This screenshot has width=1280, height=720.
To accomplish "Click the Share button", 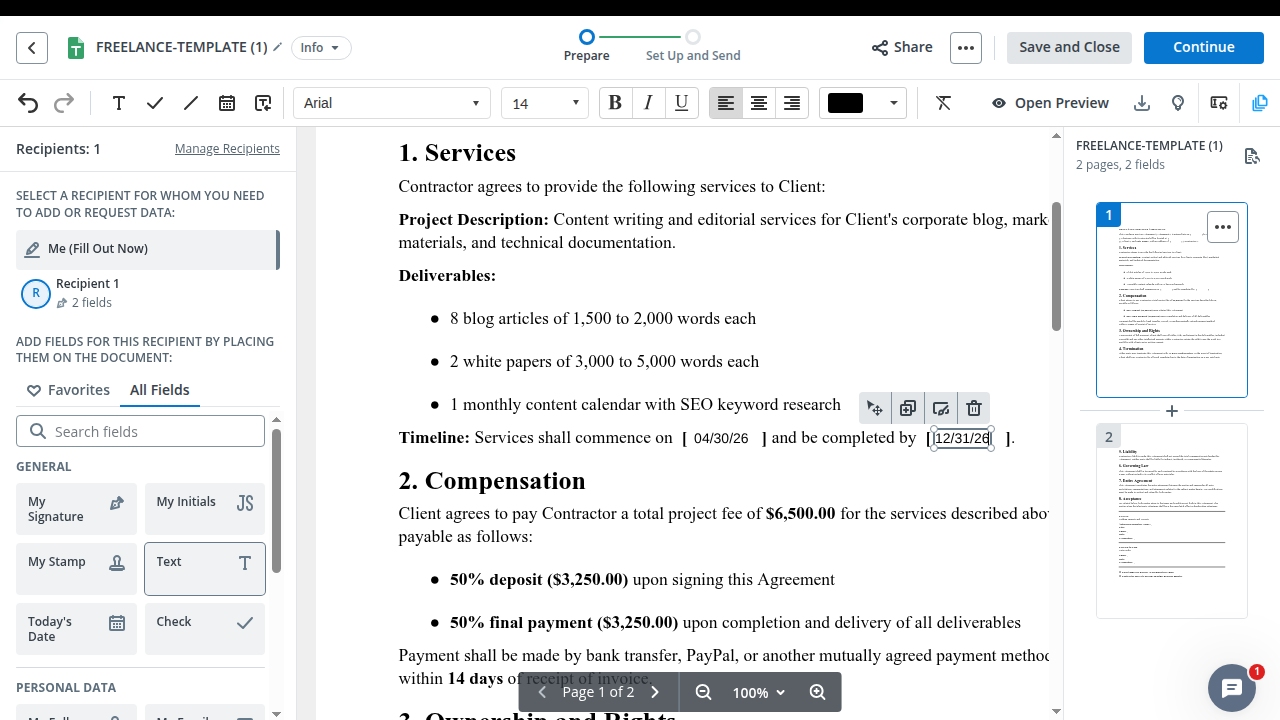I will click(x=902, y=47).
